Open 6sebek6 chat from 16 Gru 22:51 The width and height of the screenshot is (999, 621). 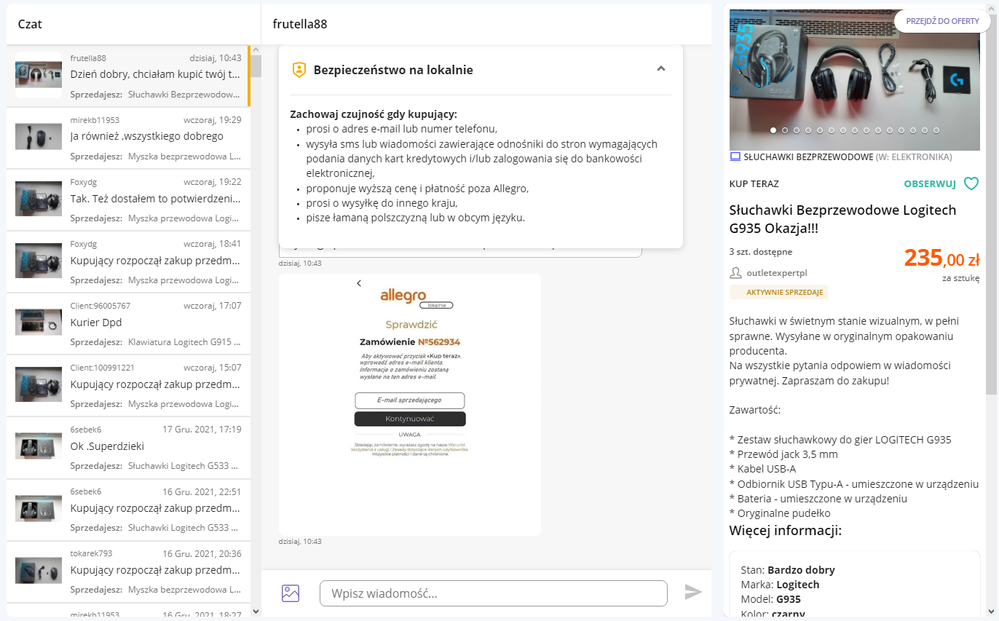[128, 508]
